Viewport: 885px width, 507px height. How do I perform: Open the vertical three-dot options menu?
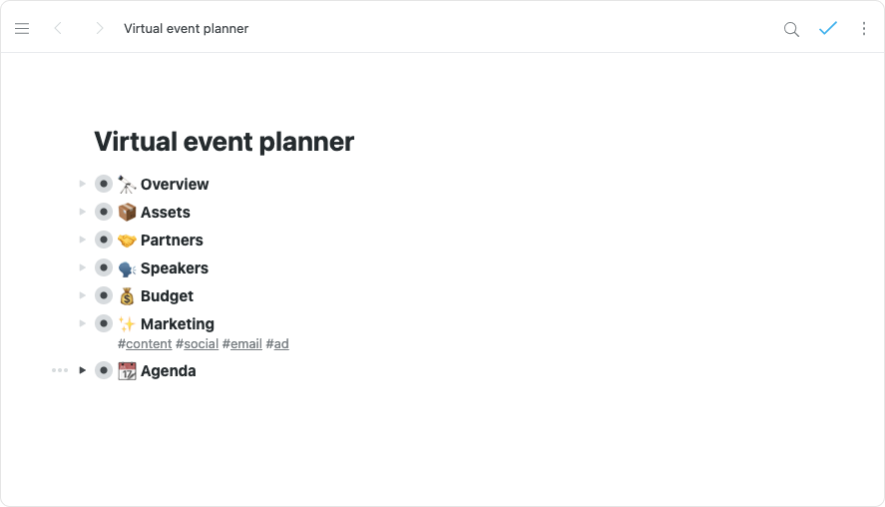tap(864, 29)
